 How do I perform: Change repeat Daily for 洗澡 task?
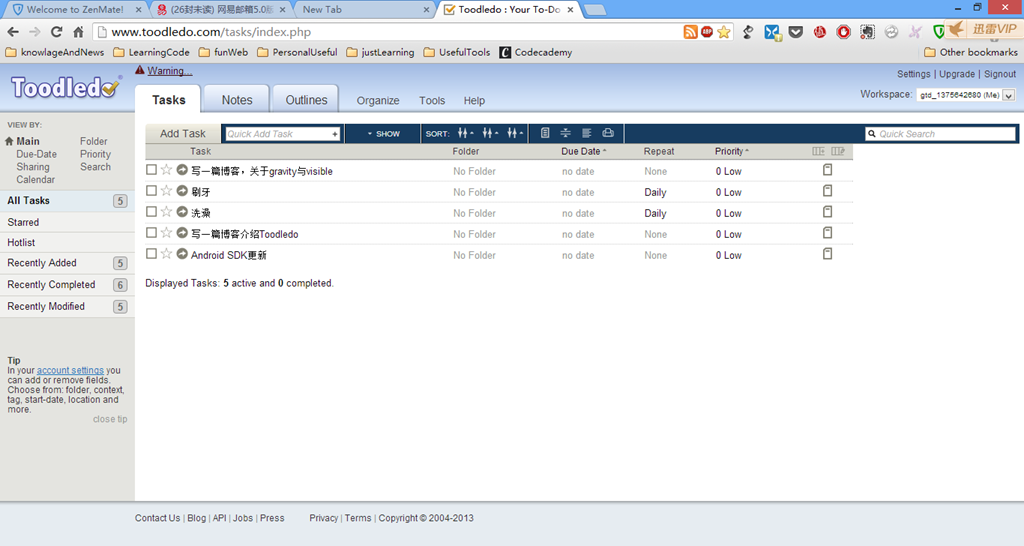655,213
